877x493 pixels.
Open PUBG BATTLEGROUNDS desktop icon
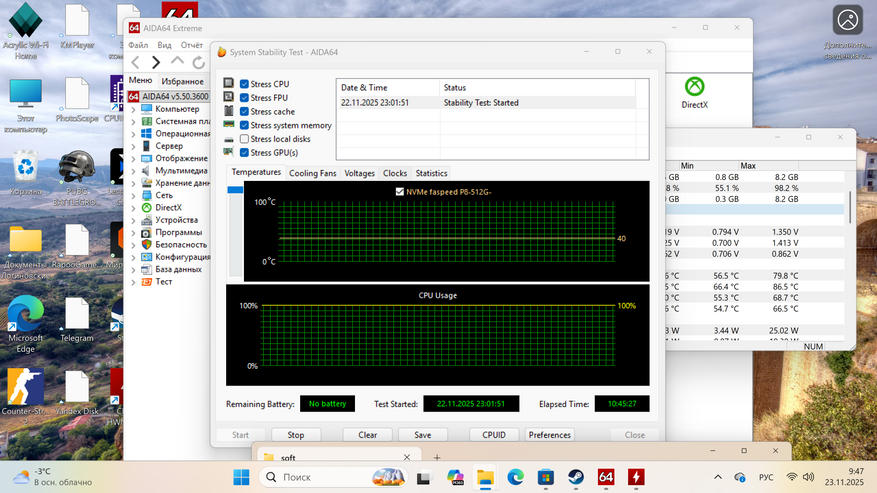click(x=77, y=178)
